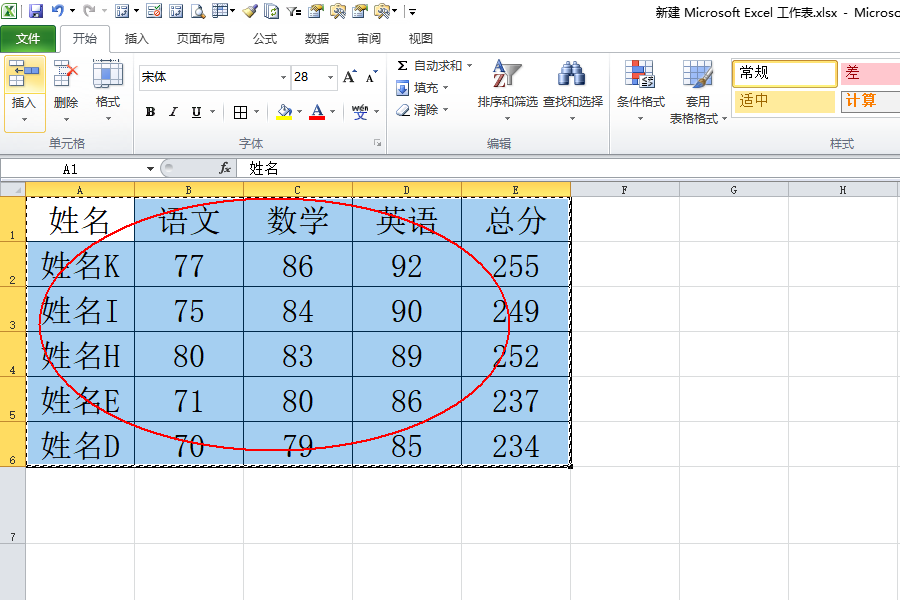
Task: Open Conditional Formatting icon
Action: pos(640,74)
